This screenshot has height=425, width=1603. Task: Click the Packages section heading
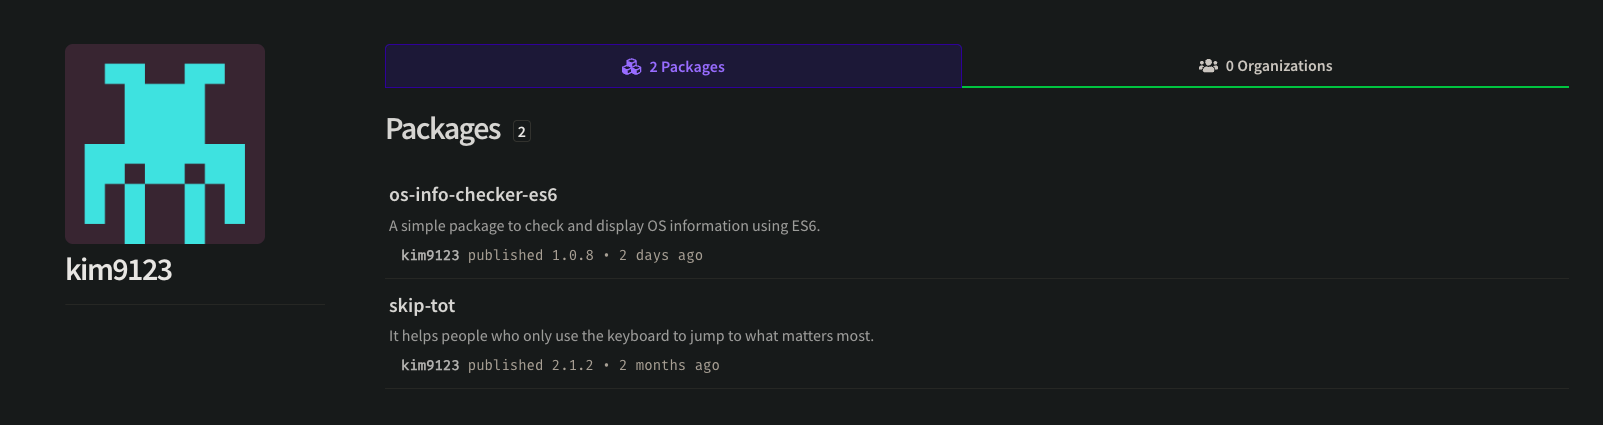point(443,130)
